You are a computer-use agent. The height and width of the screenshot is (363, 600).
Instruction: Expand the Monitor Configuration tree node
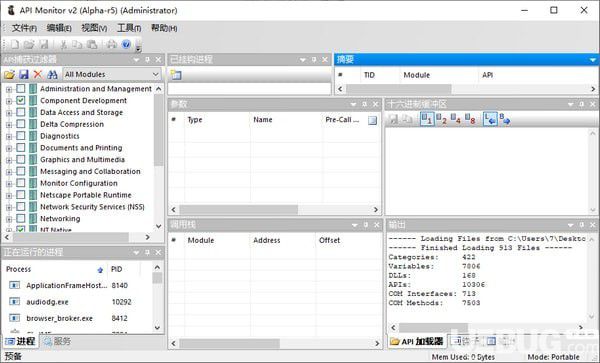click(x=9, y=184)
